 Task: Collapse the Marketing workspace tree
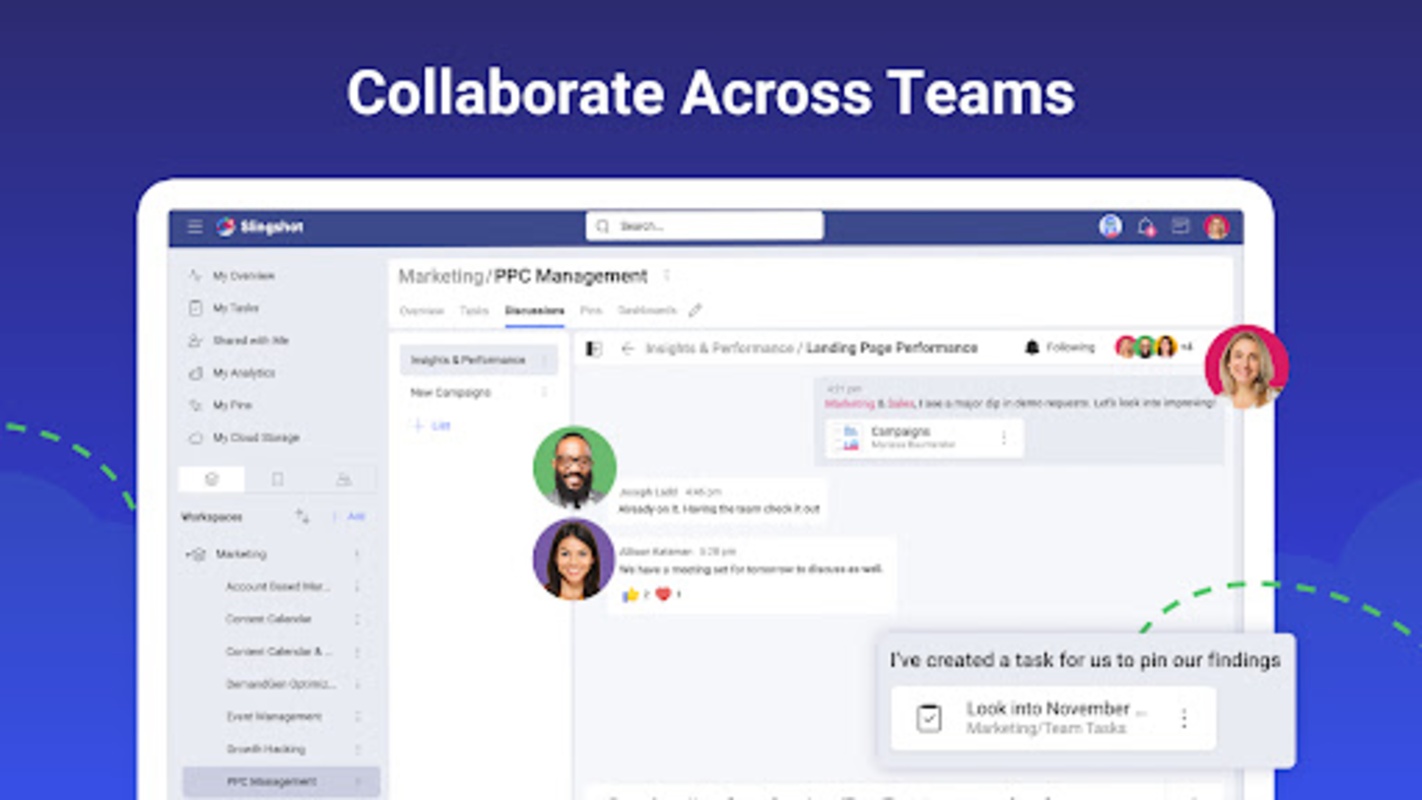pyautogui.click(x=188, y=554)
